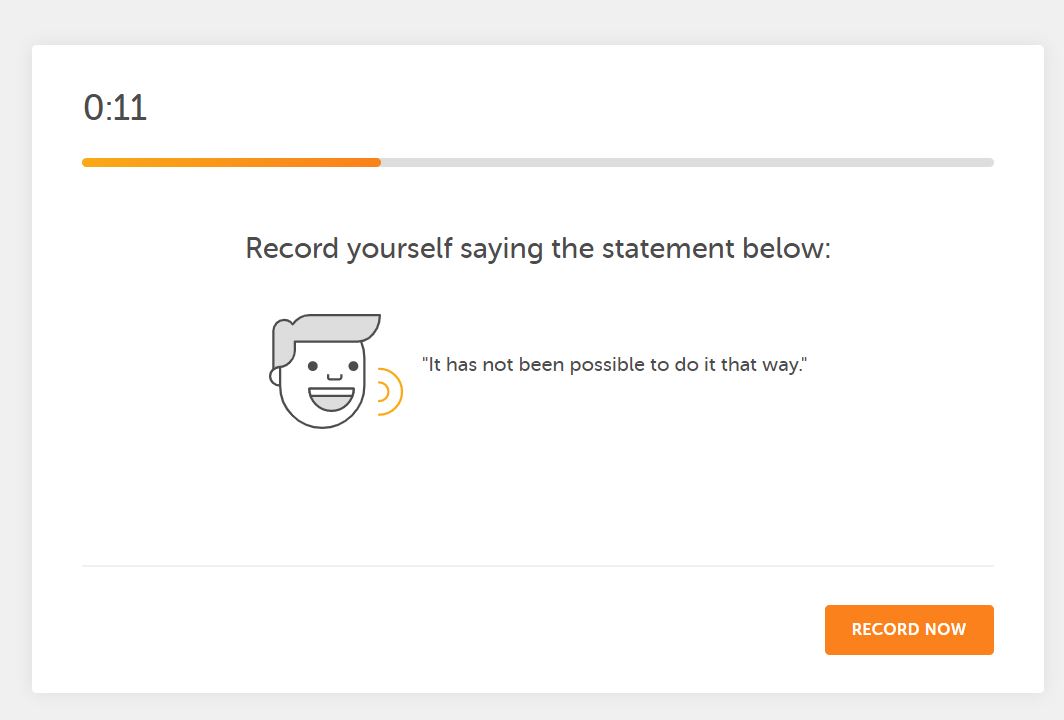The width and height of the screenshot is (1064, 720).
Task: Click the RECORD NOW button
Action: coord(909,630)
